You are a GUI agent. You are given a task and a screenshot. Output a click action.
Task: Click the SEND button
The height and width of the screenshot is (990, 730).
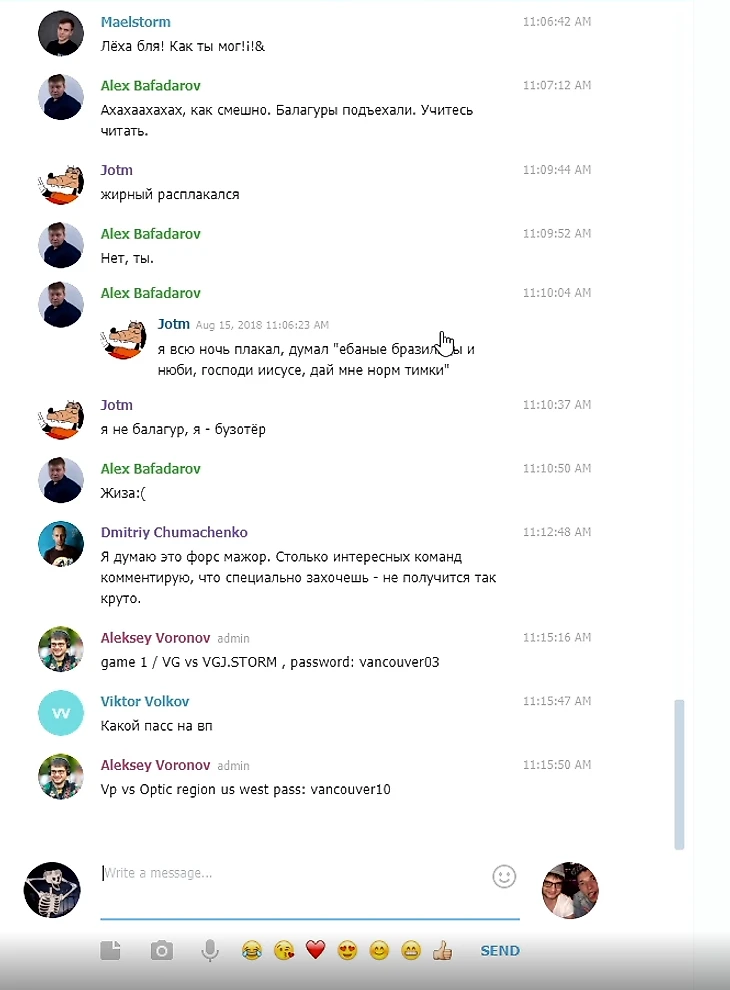[500, 950]
